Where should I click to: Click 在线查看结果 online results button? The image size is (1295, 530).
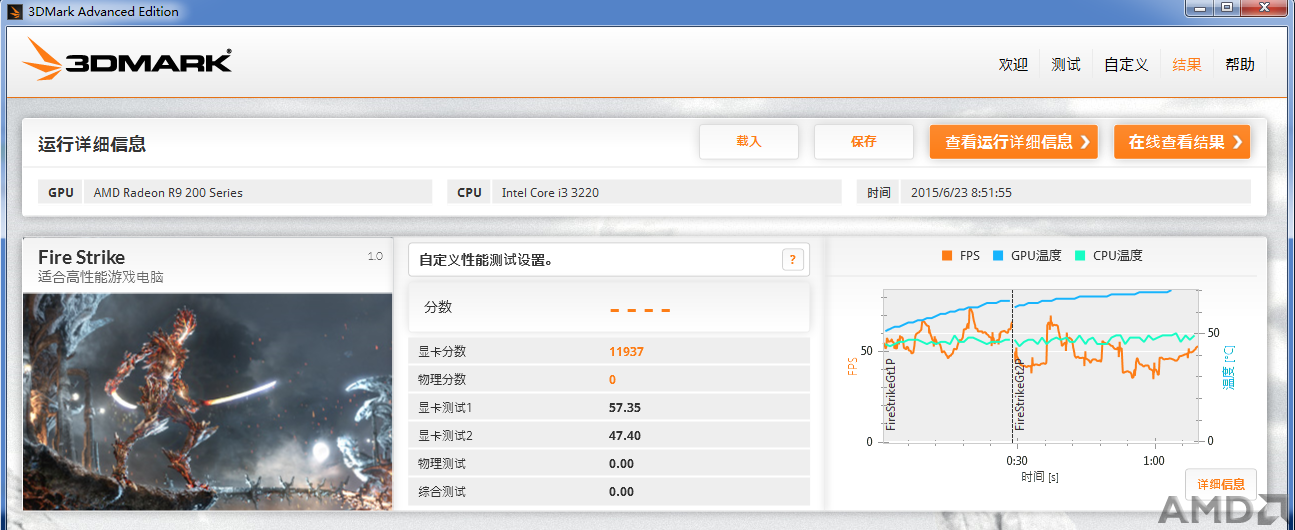click(1182, 142)
